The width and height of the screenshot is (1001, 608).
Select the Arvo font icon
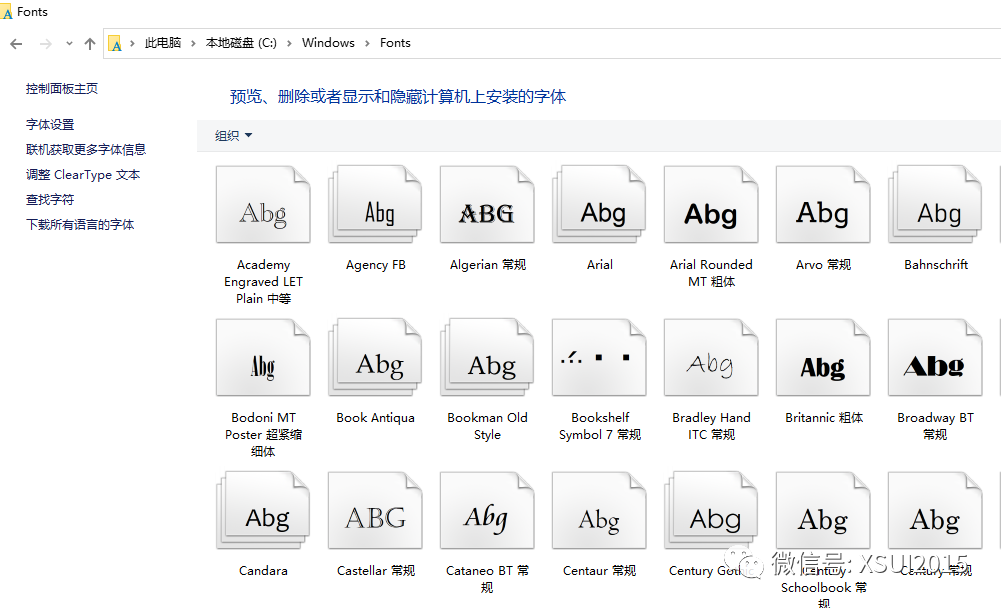click(824, 204)
